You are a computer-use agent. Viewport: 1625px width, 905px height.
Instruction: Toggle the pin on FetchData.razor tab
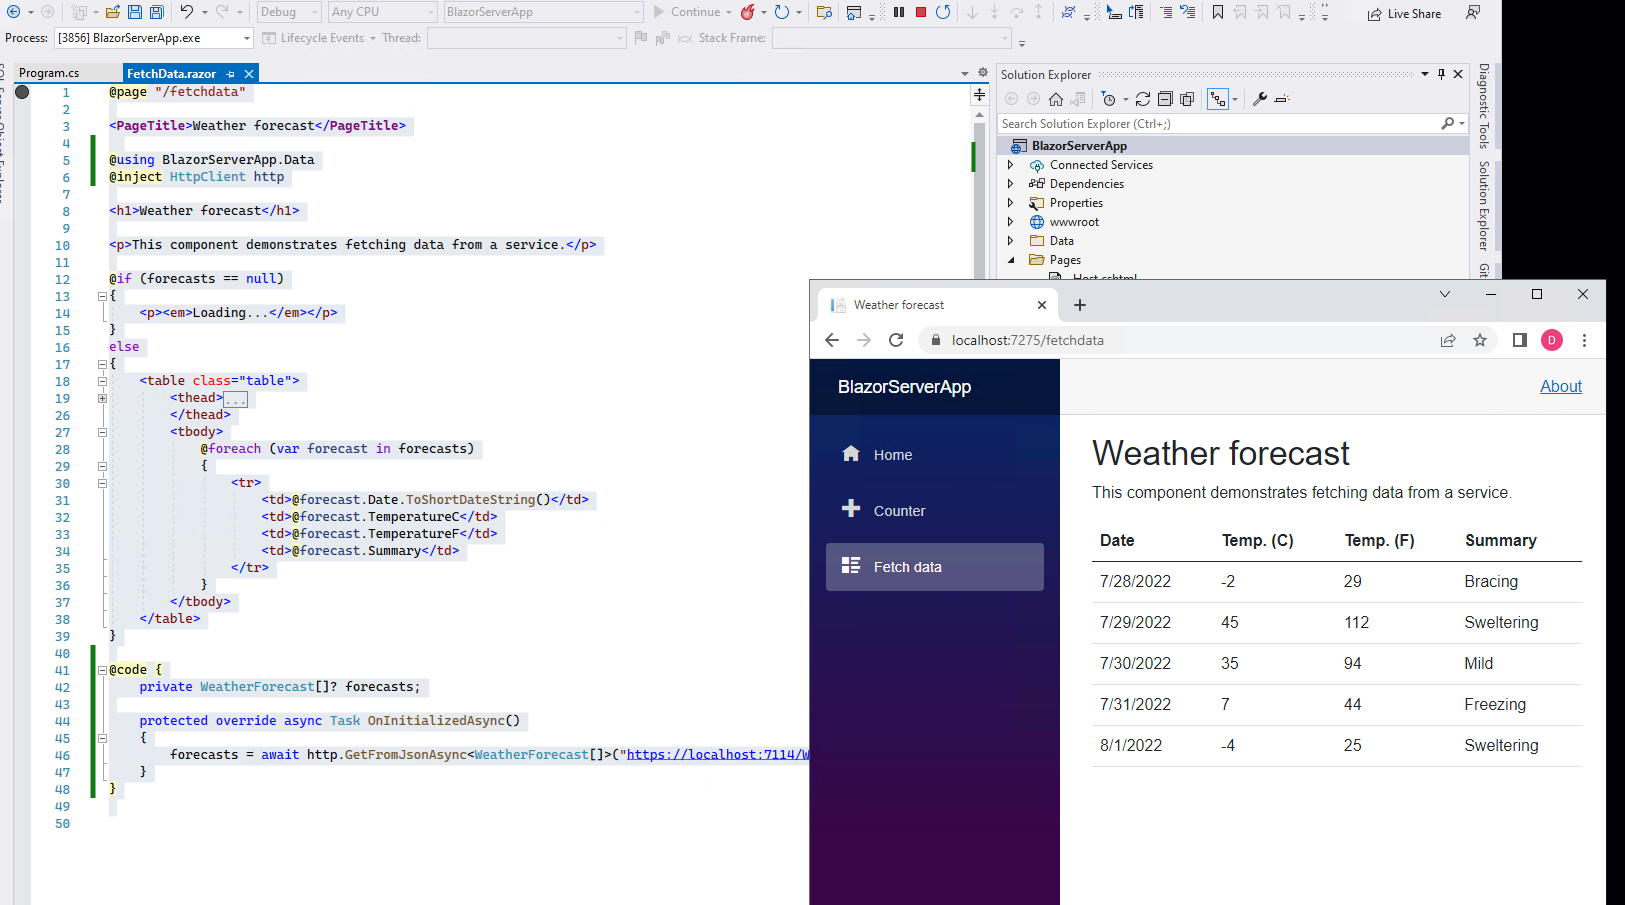pos(231,74)
